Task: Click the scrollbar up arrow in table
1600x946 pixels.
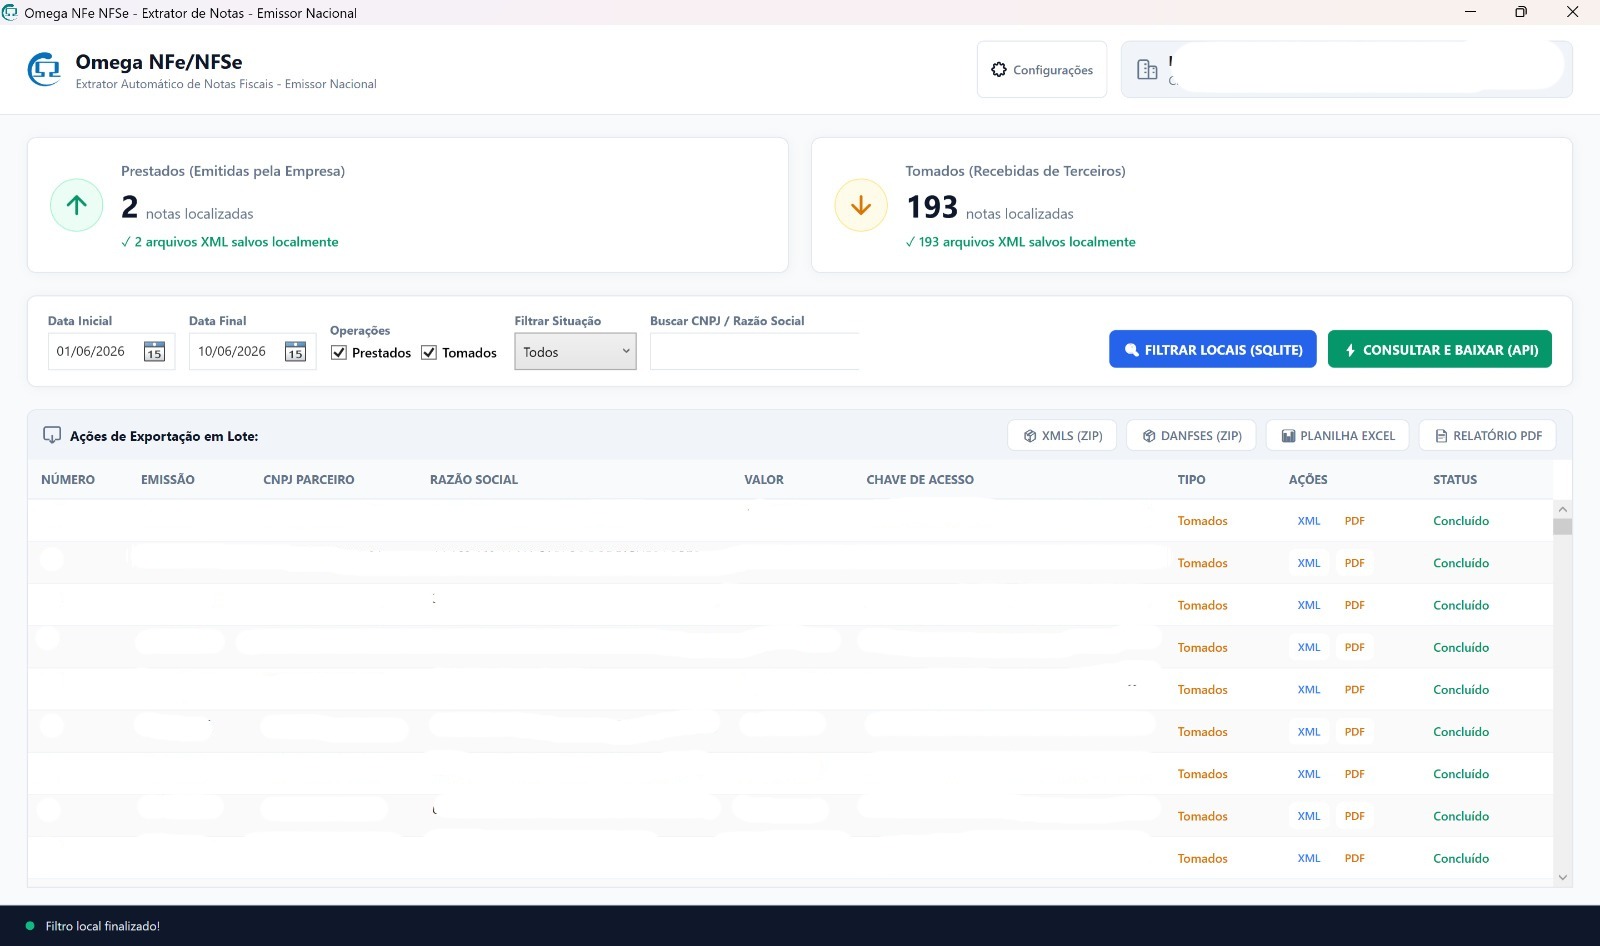Action: click(1563, 509)
